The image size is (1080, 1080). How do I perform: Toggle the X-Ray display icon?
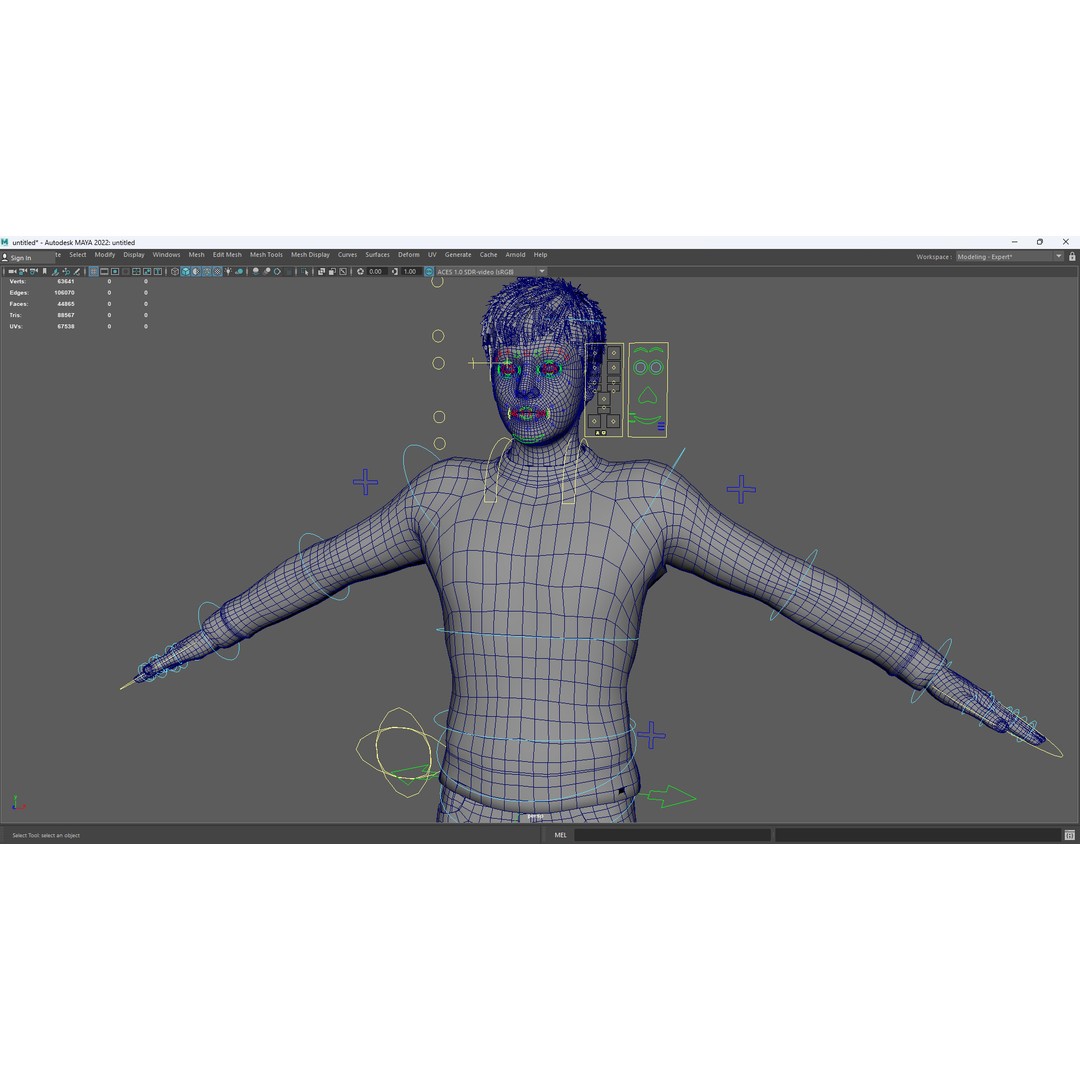(321, 271)
